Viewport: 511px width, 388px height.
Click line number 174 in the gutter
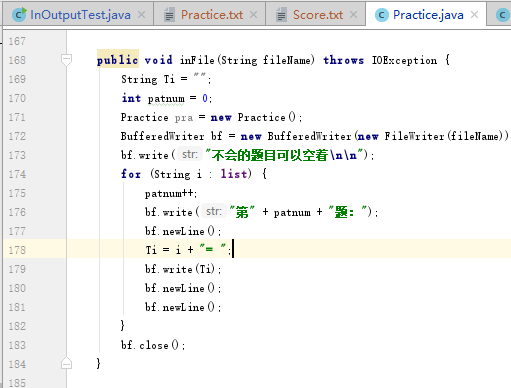[17, 174]
